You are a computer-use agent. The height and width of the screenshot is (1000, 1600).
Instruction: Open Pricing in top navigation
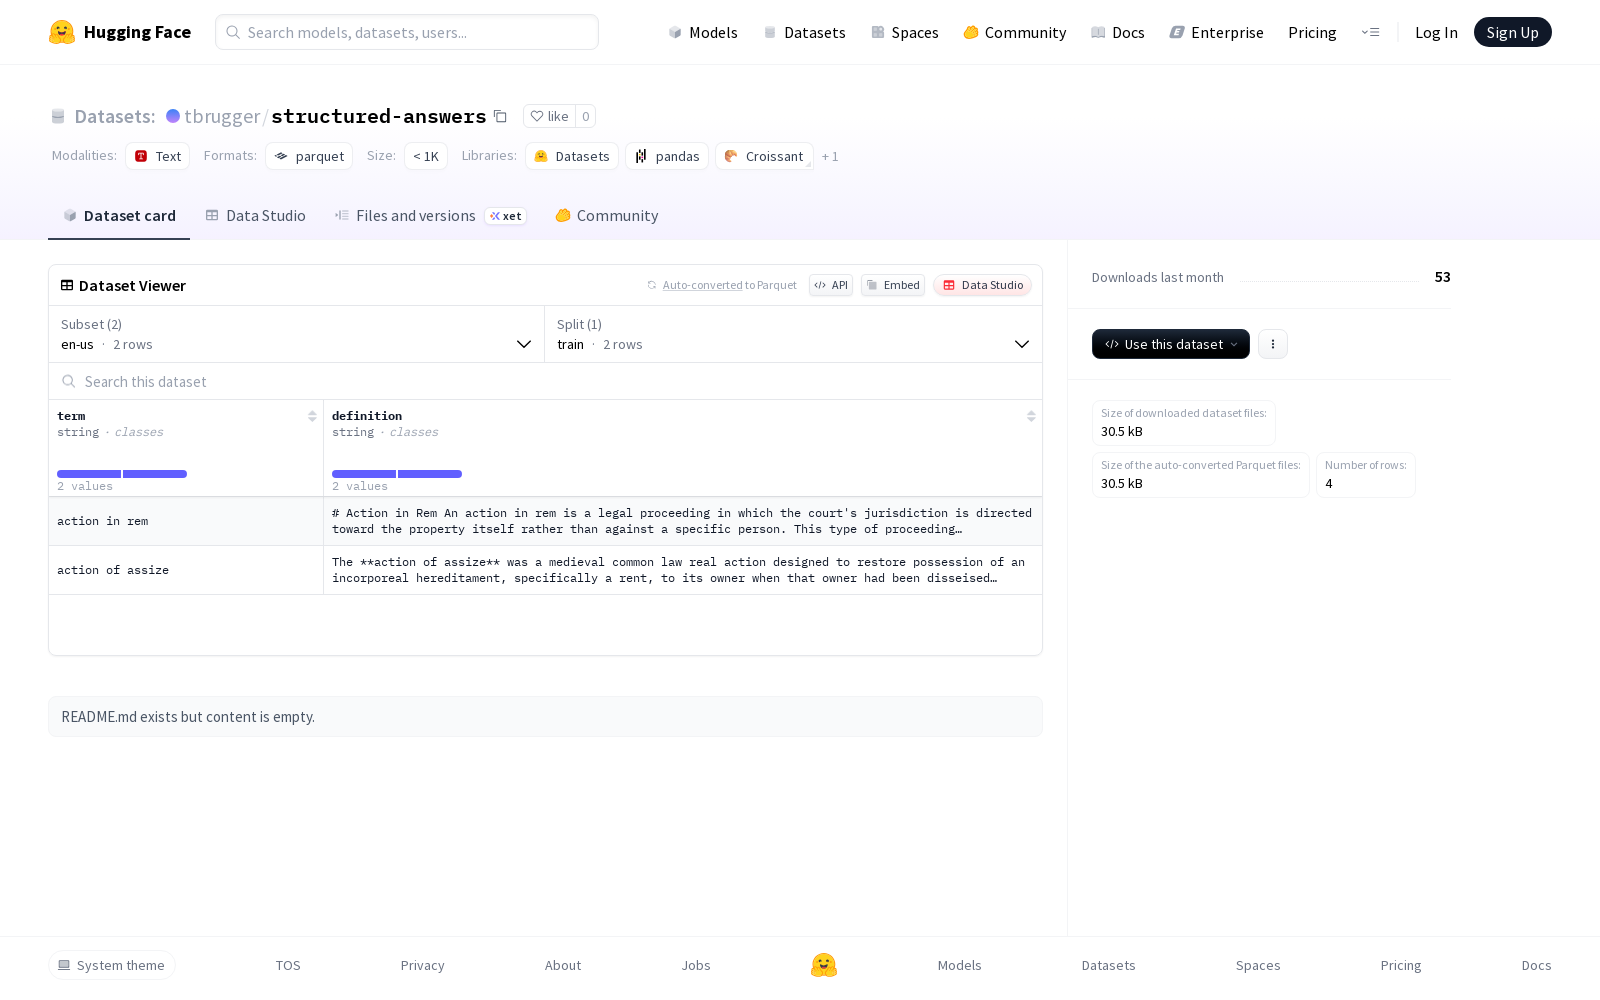[1312, 32]
